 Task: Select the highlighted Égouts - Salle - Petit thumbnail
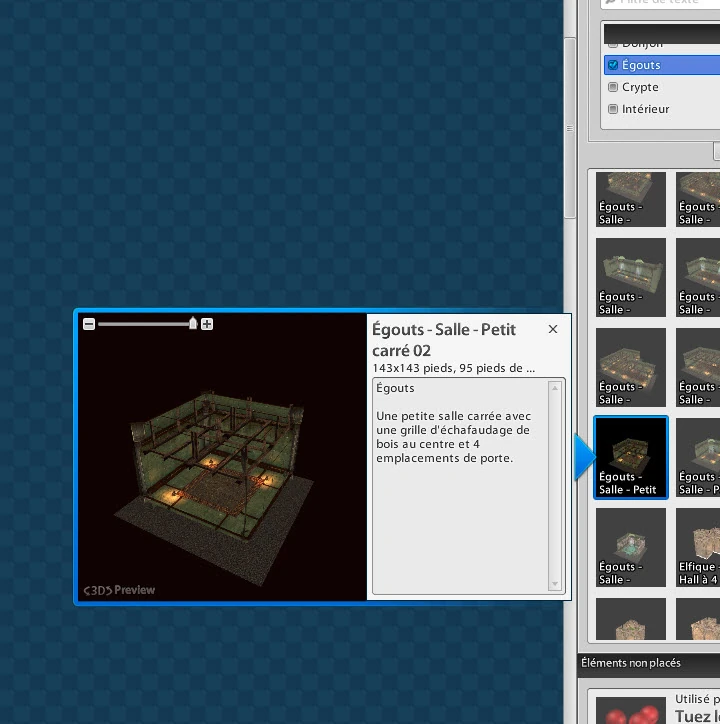(631, 458)
